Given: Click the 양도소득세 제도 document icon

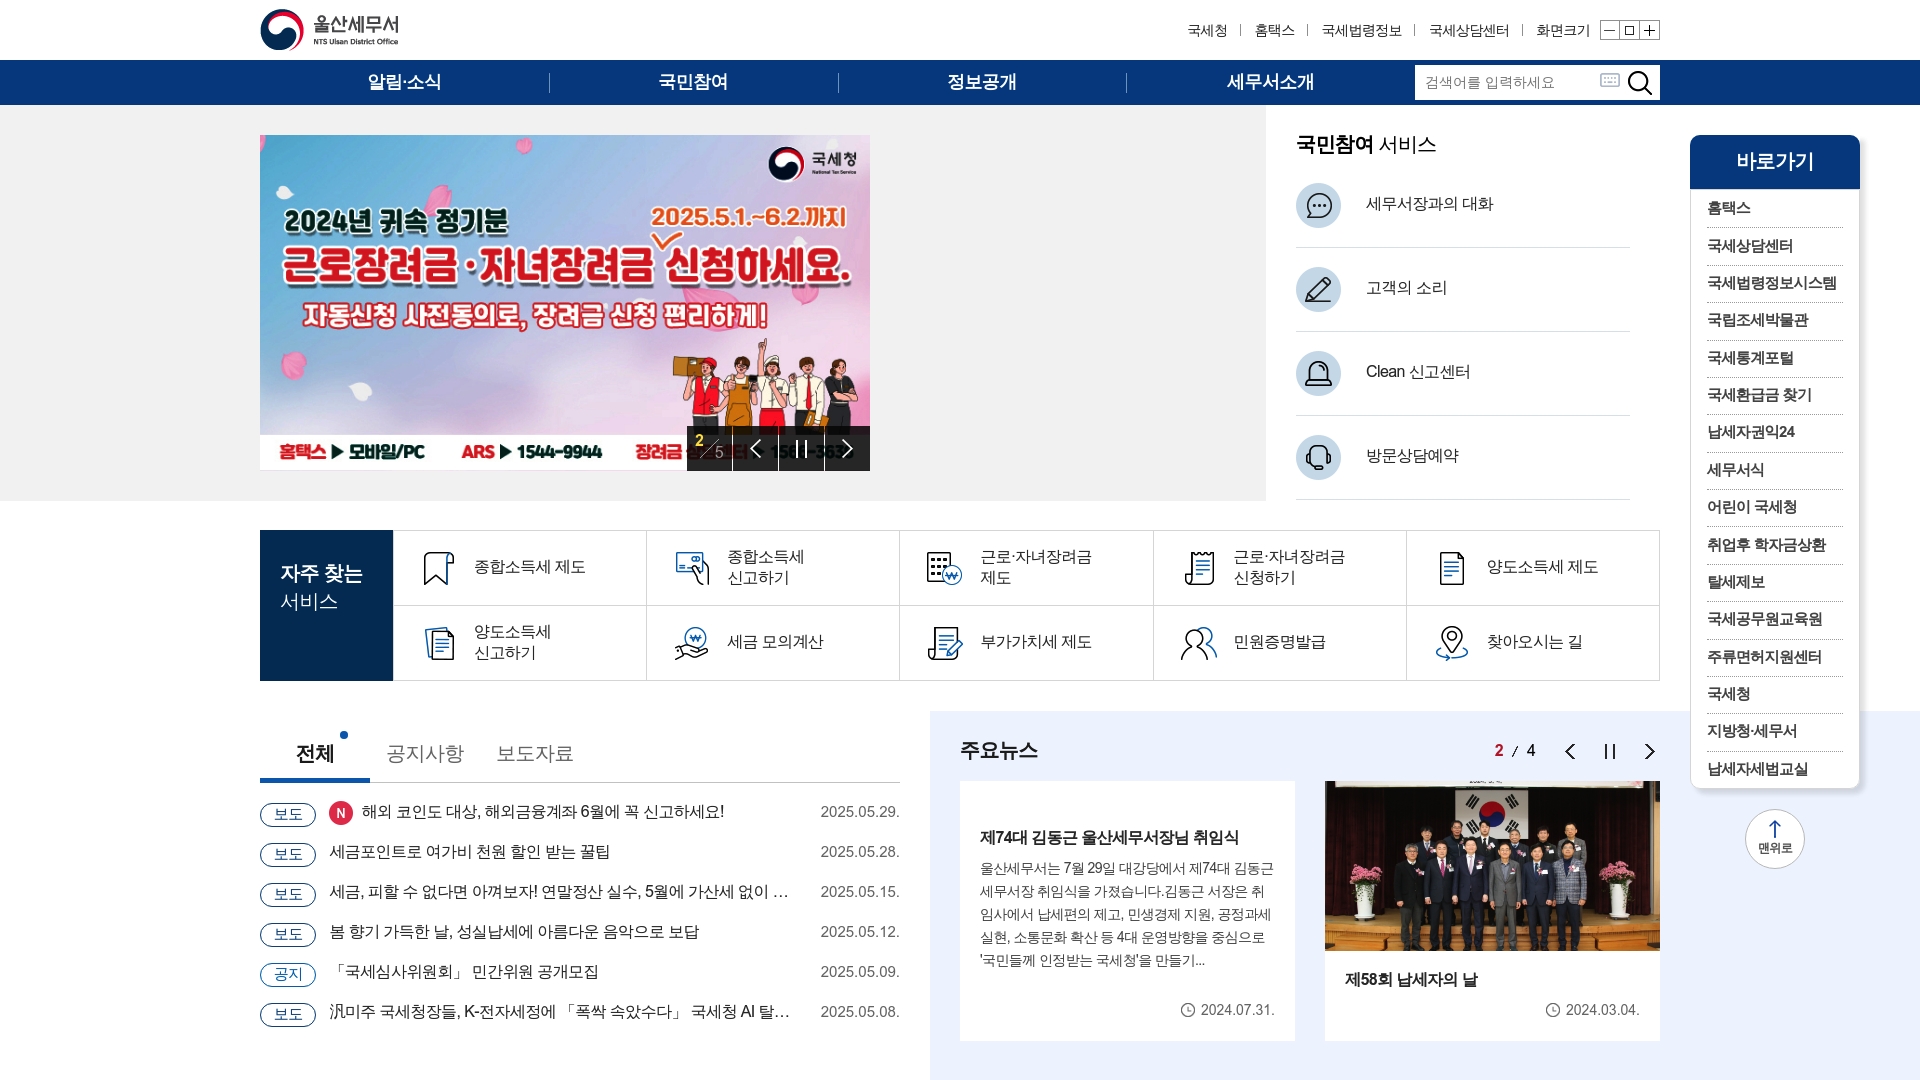Looking at the screenshot, I should point(1451,568).
